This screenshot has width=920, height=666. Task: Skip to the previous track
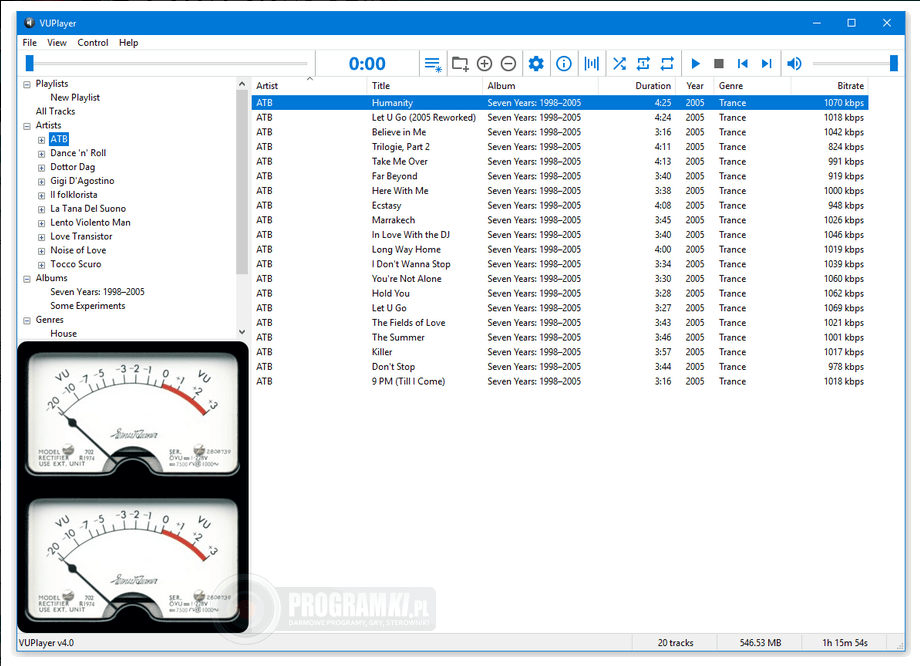coord(743,64)
